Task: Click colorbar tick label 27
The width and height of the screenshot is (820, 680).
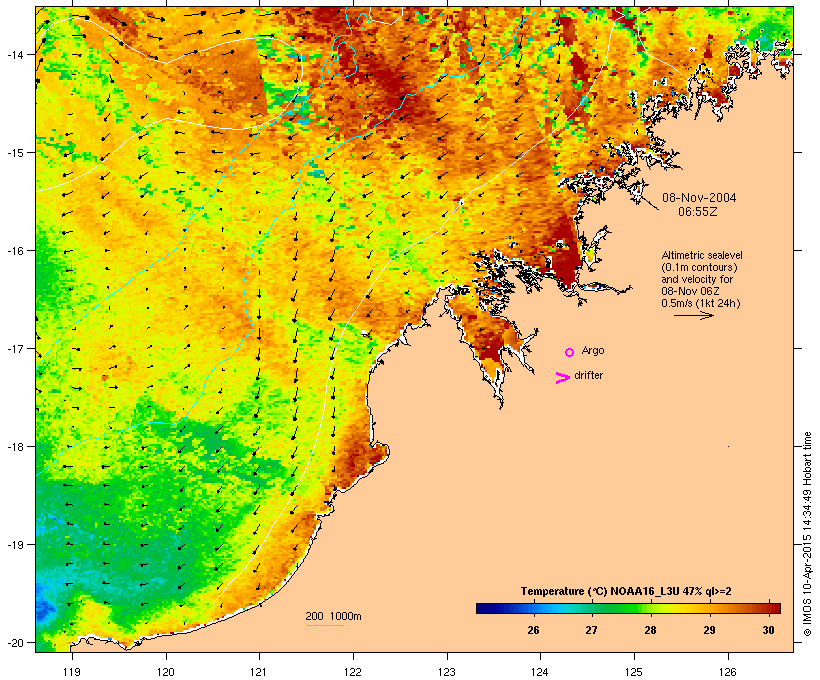Action: [x=591, y=630]
